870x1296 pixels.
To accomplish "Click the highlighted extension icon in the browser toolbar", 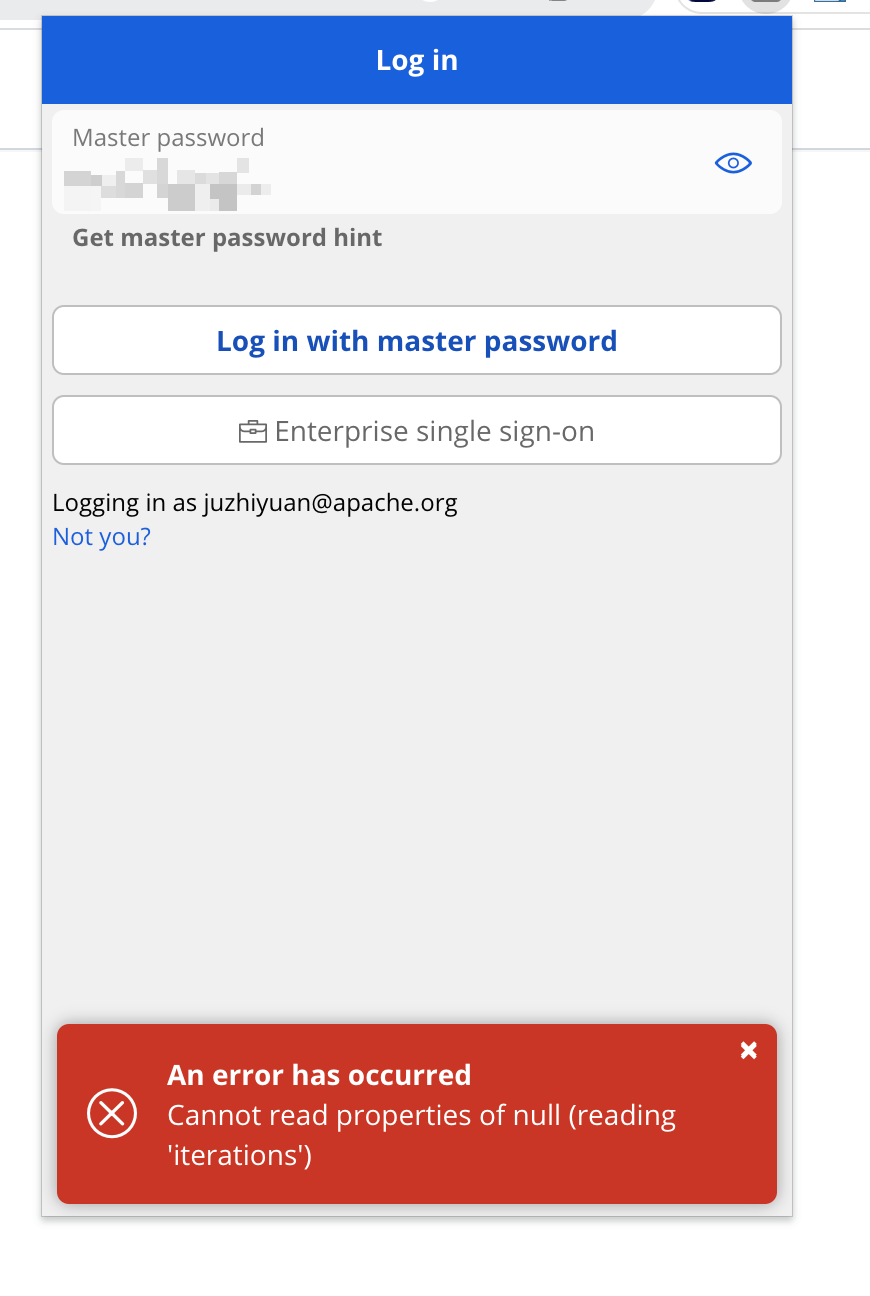I will click(x=765, y=4).
